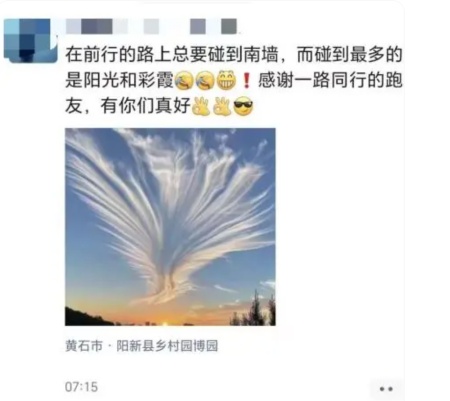Click the red exclamation mark emoji
The image size is (450, 401).
coord(247,81)
